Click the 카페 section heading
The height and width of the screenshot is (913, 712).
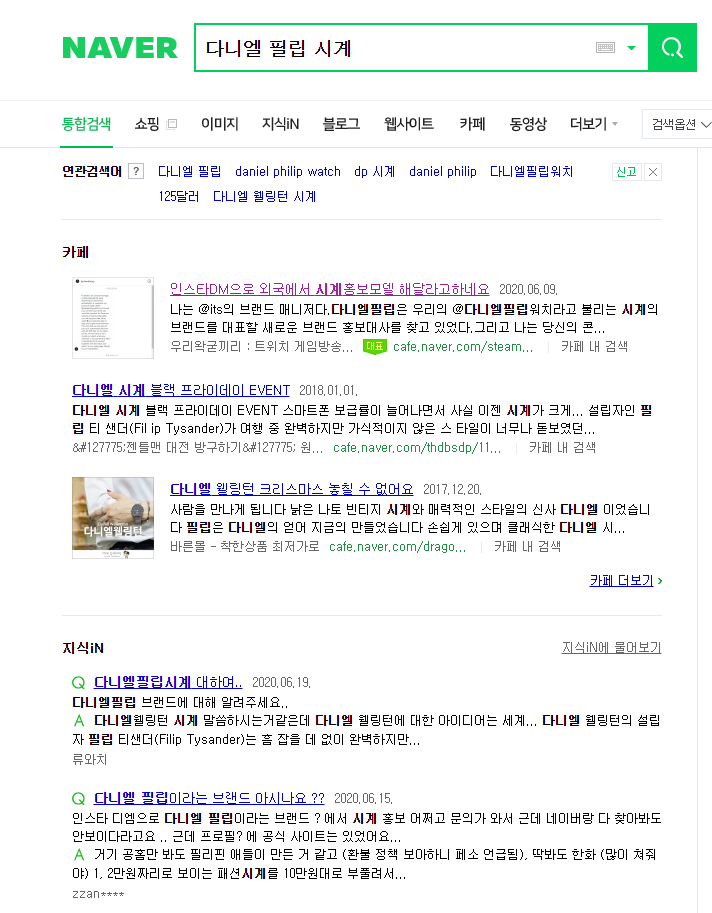click(76, 252)
